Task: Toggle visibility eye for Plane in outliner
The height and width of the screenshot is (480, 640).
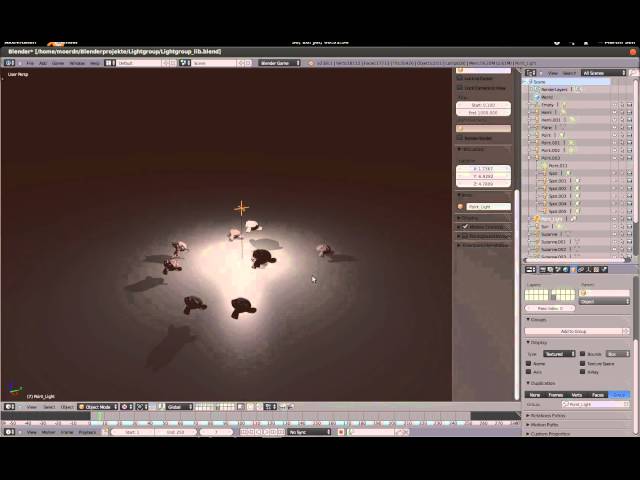Action: (x=614, y=128)
